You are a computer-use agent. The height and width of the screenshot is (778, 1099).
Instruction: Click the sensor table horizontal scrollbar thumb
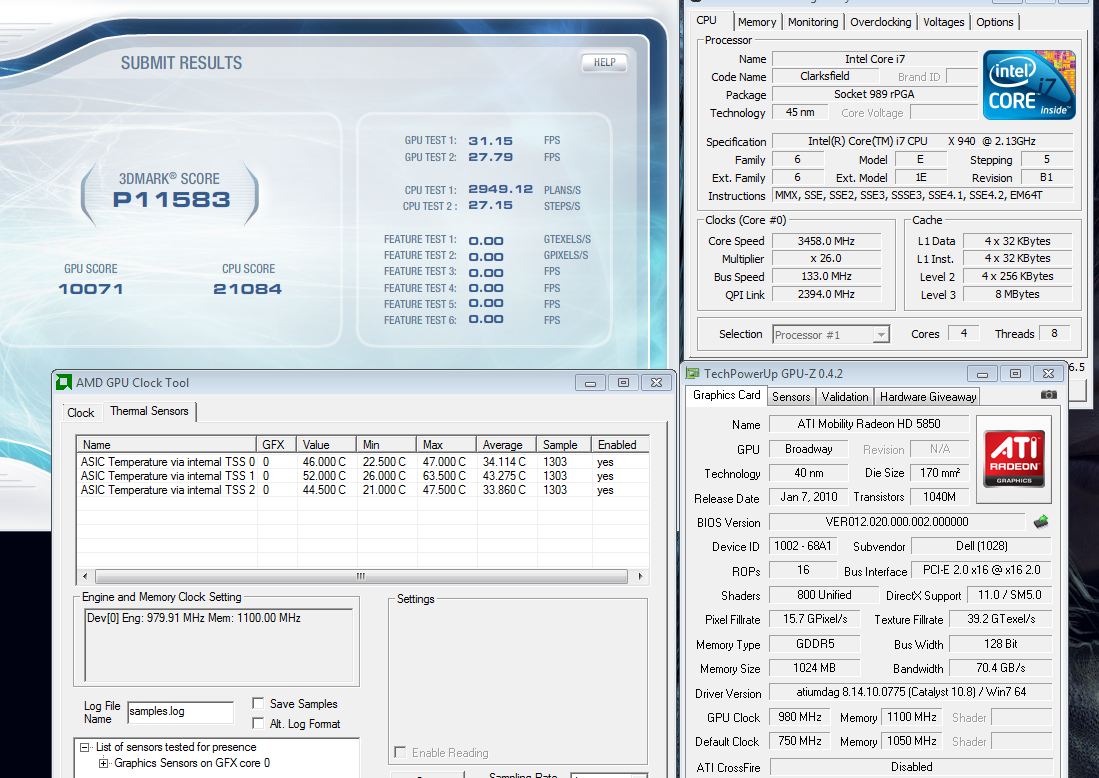[x=361, y=576]
